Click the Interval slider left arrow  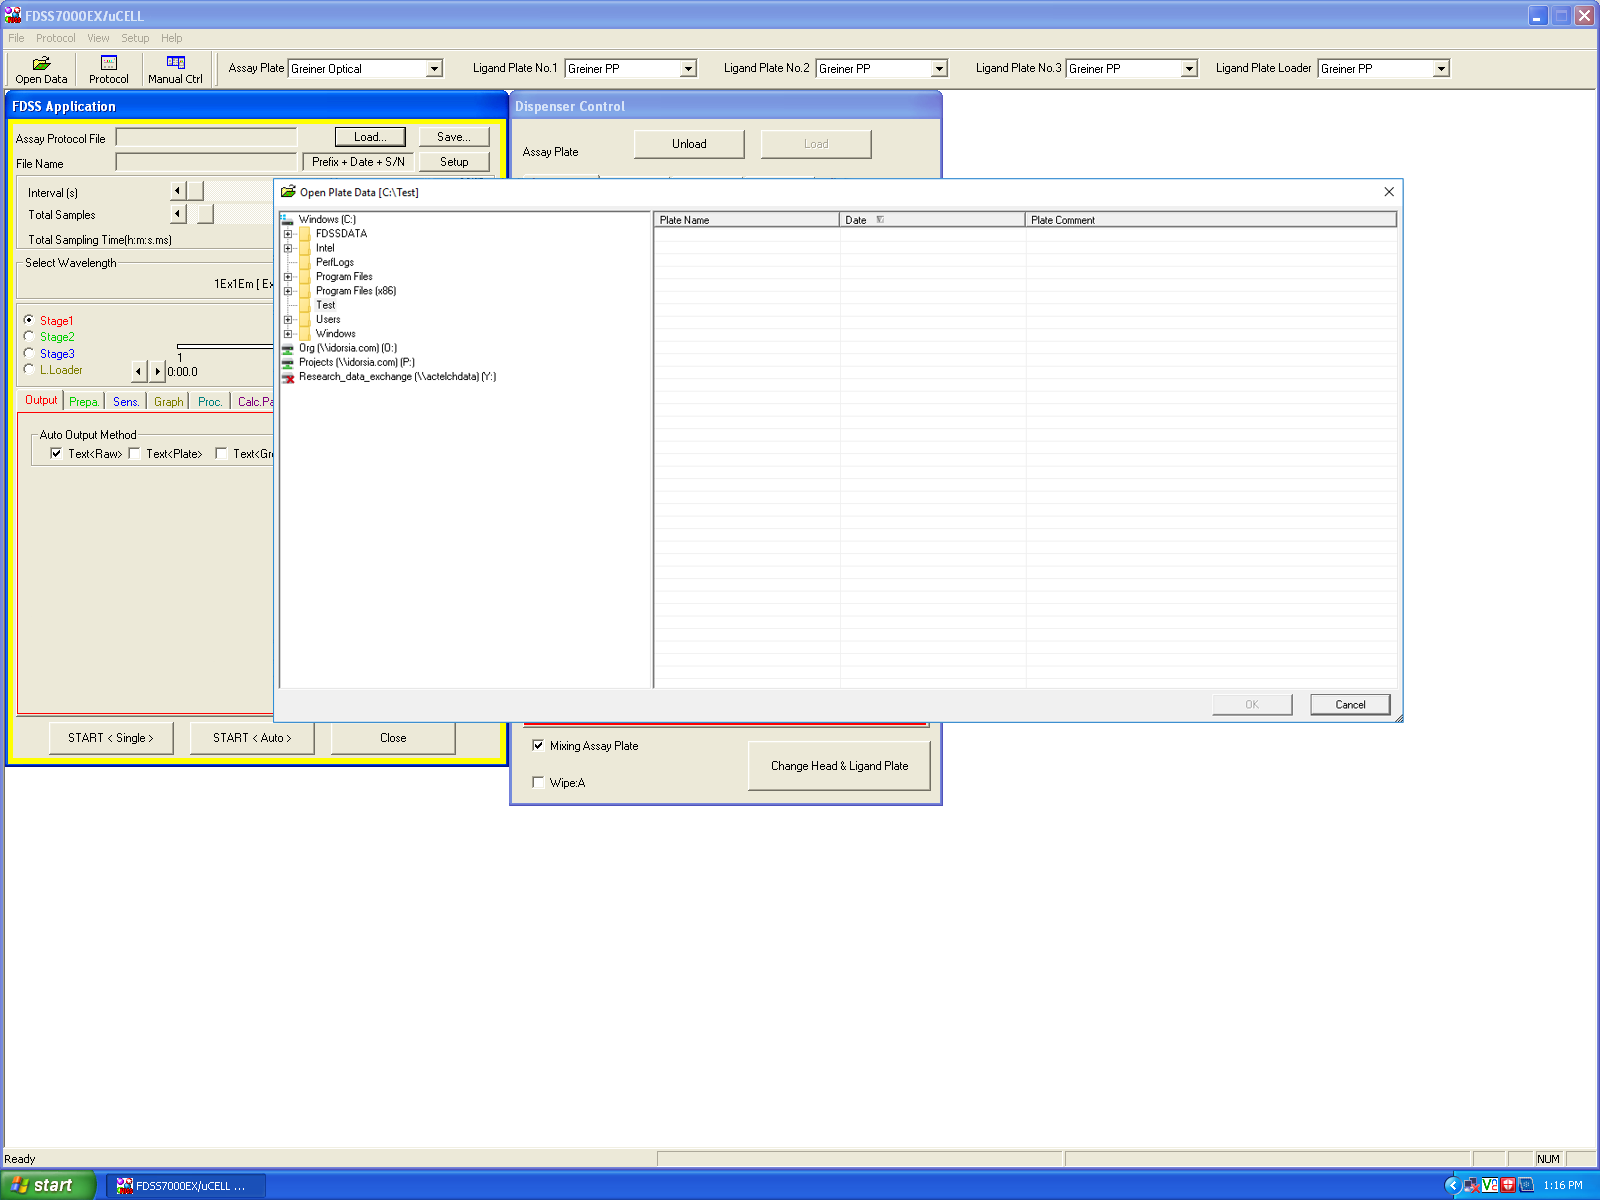click(x=178, y=191)
